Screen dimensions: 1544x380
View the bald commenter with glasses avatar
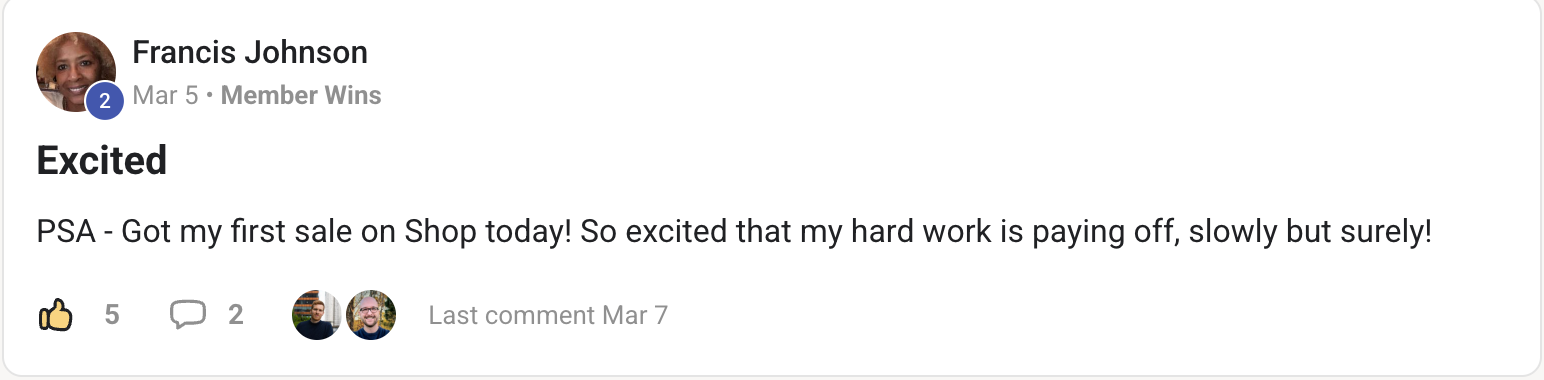[370, 315]
